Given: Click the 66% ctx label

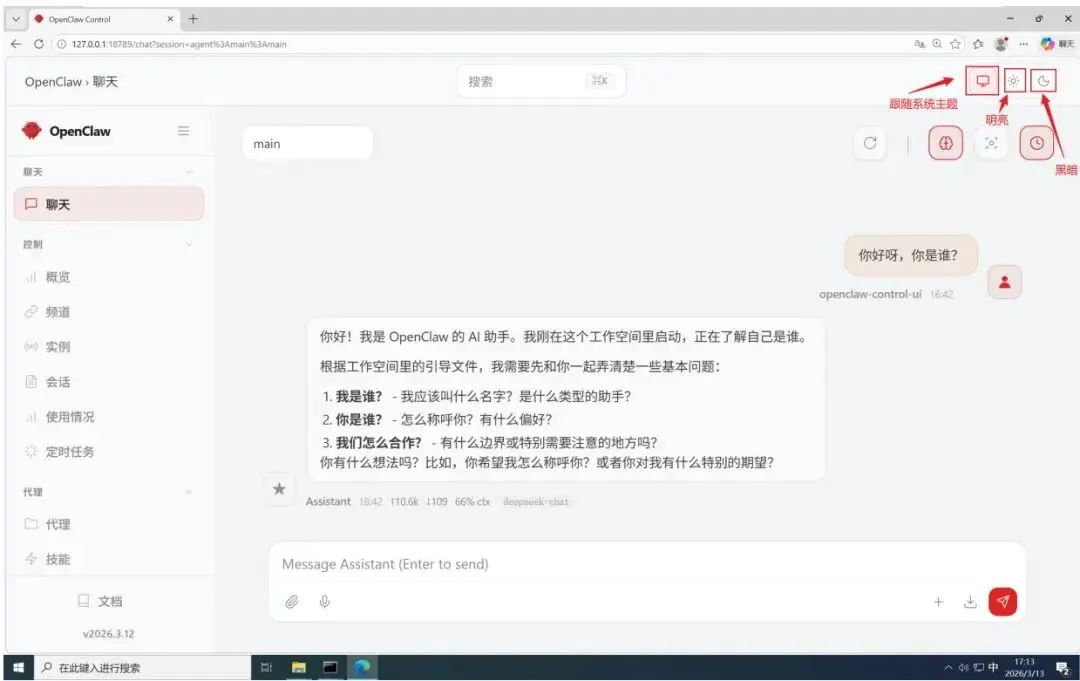Looking at the screenshot, I should [472, 501].
